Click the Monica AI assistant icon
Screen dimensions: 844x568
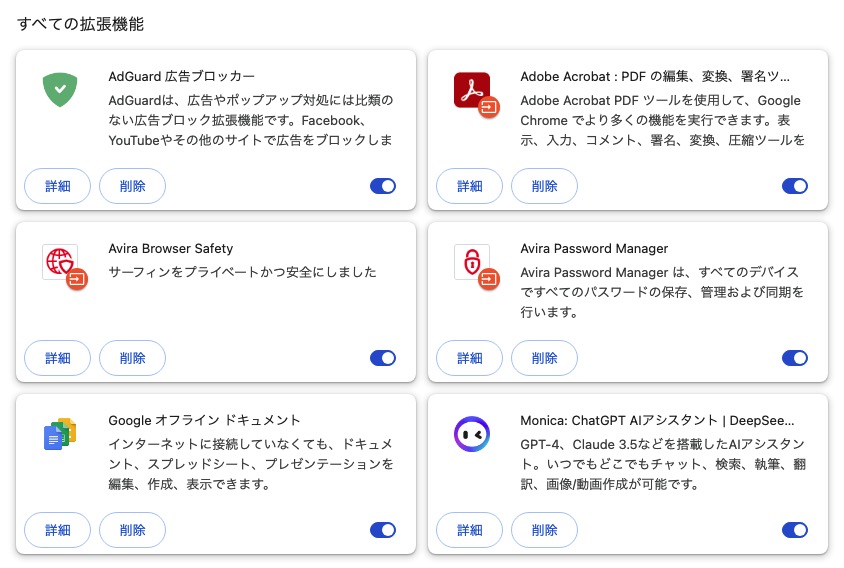pyautogui.click(x=472, y=434)
